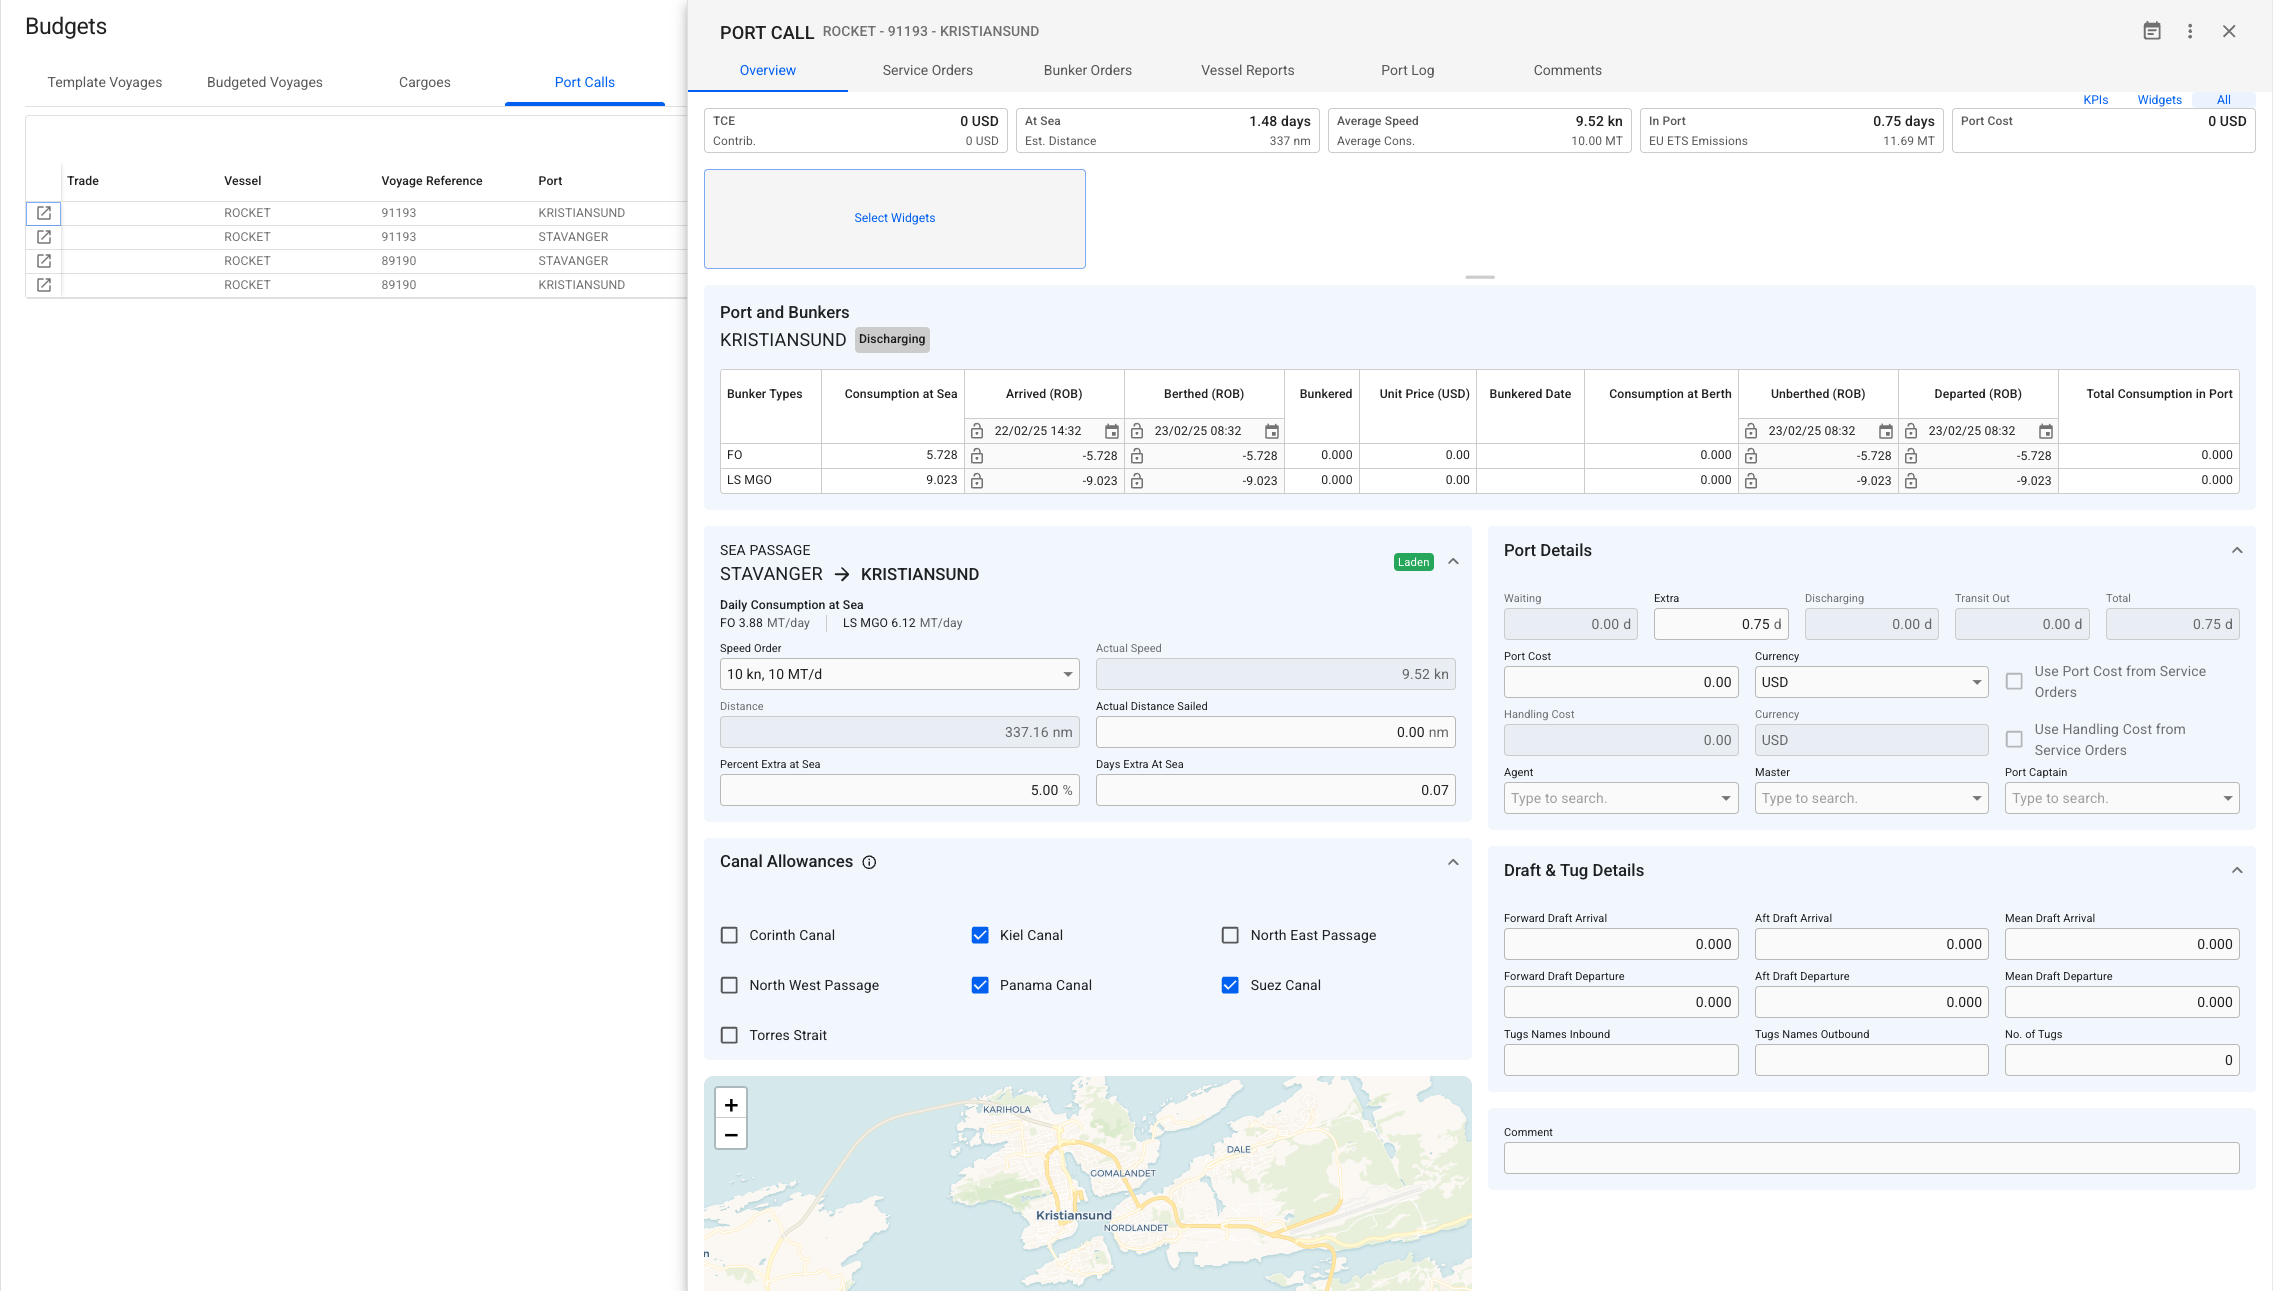
Task: Enable the Corinth Canal checkbox
Action: point(729,935)
